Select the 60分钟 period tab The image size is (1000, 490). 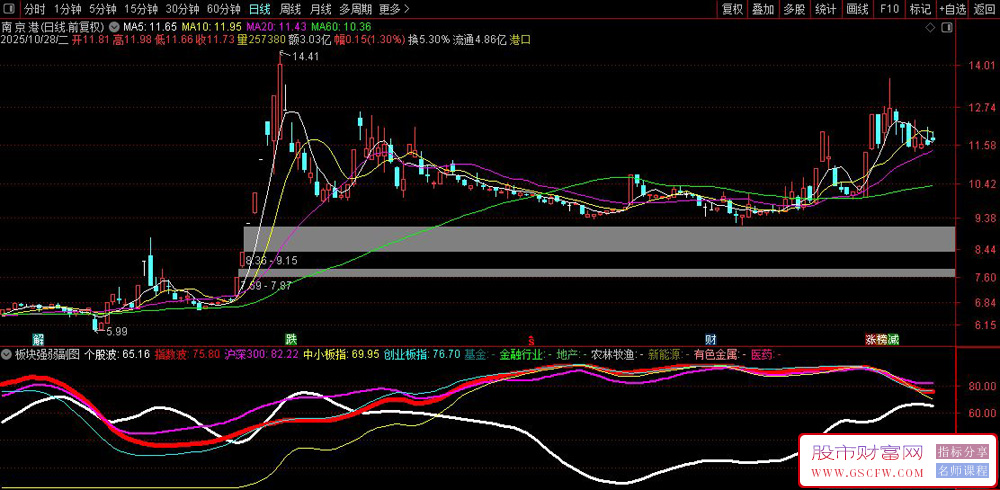tap(223, 9)
